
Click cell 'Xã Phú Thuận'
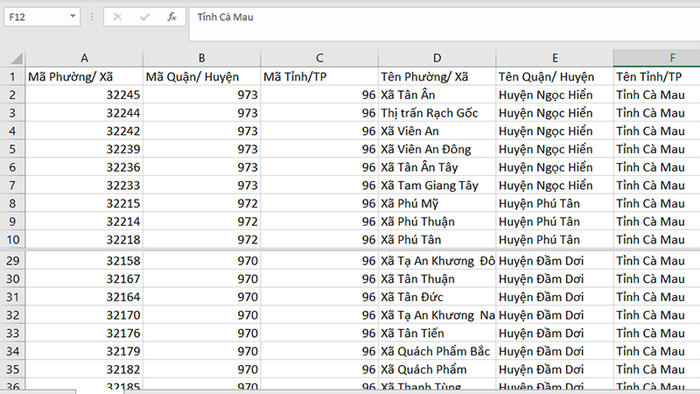[x=437, y=222]
